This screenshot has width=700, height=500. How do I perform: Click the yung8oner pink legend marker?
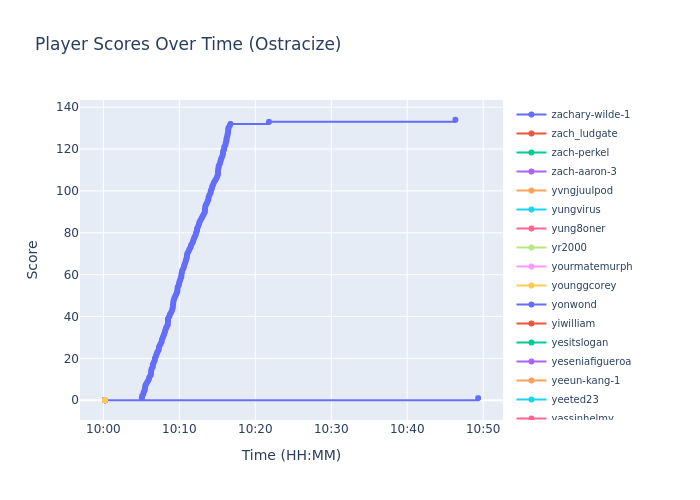tap(531, 229)
